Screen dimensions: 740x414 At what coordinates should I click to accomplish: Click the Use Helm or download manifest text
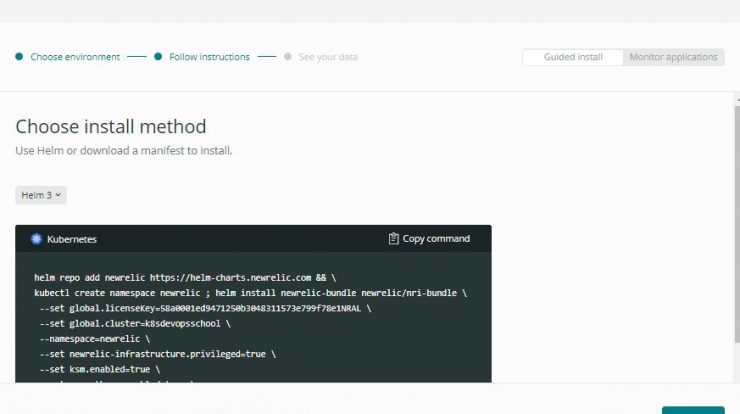click(124, 151)
